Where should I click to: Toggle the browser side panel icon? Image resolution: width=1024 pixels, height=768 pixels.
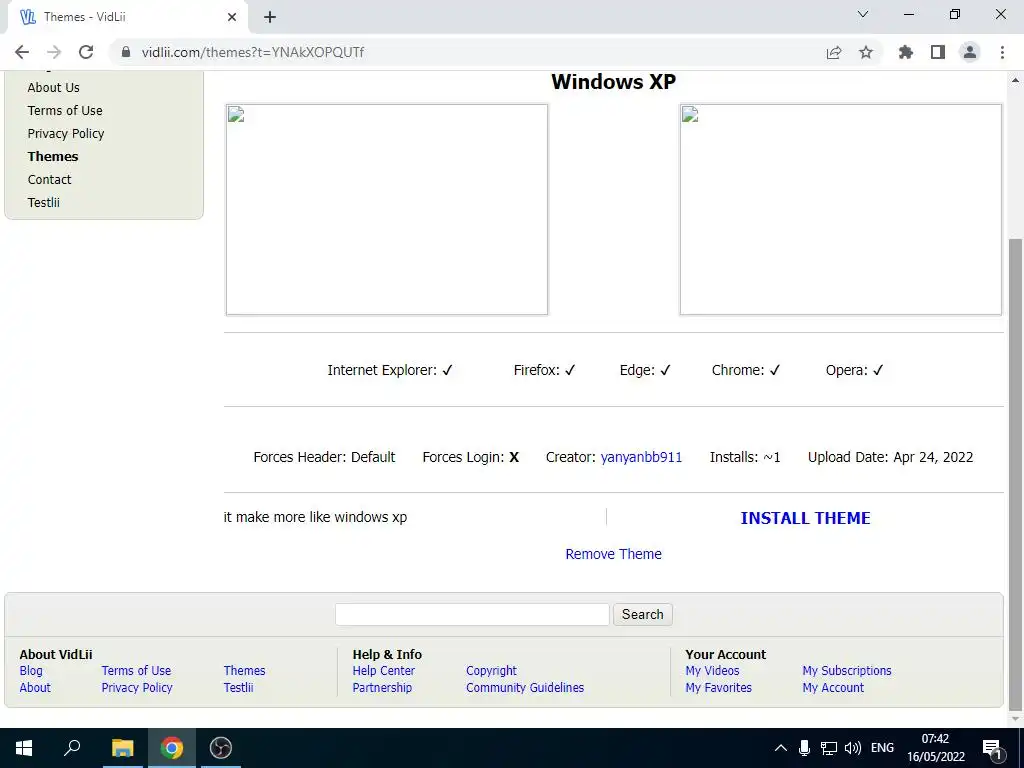coord(938,52)
